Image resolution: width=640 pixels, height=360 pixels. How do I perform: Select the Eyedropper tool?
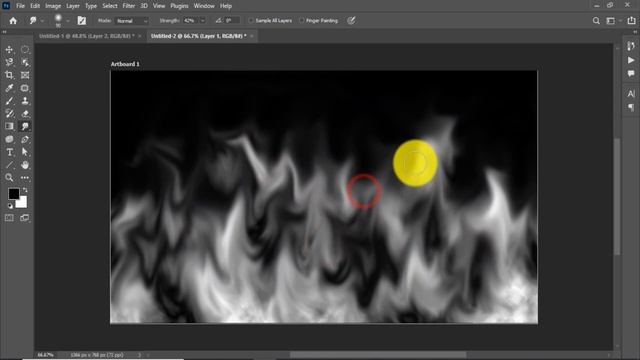(x=9, y=88)
